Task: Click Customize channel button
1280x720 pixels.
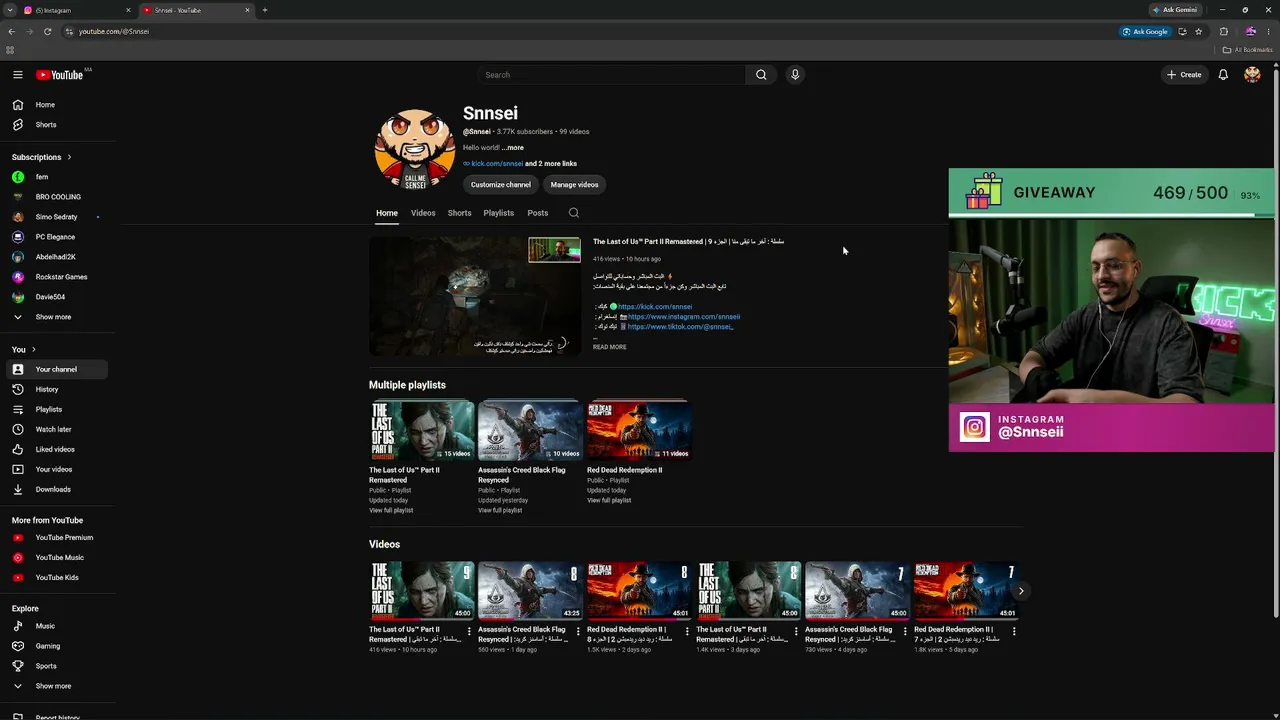Action: pyautogui.click(x=501, y=185)
